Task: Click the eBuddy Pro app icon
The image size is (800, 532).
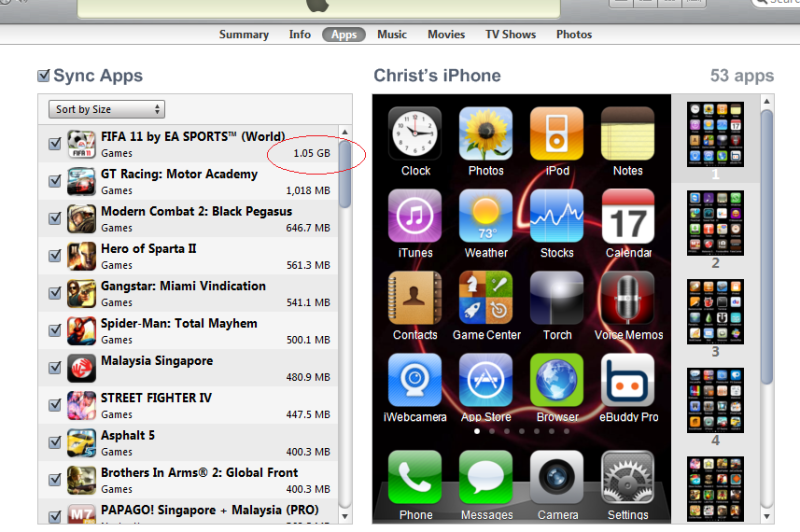Action: click(628, 380)
